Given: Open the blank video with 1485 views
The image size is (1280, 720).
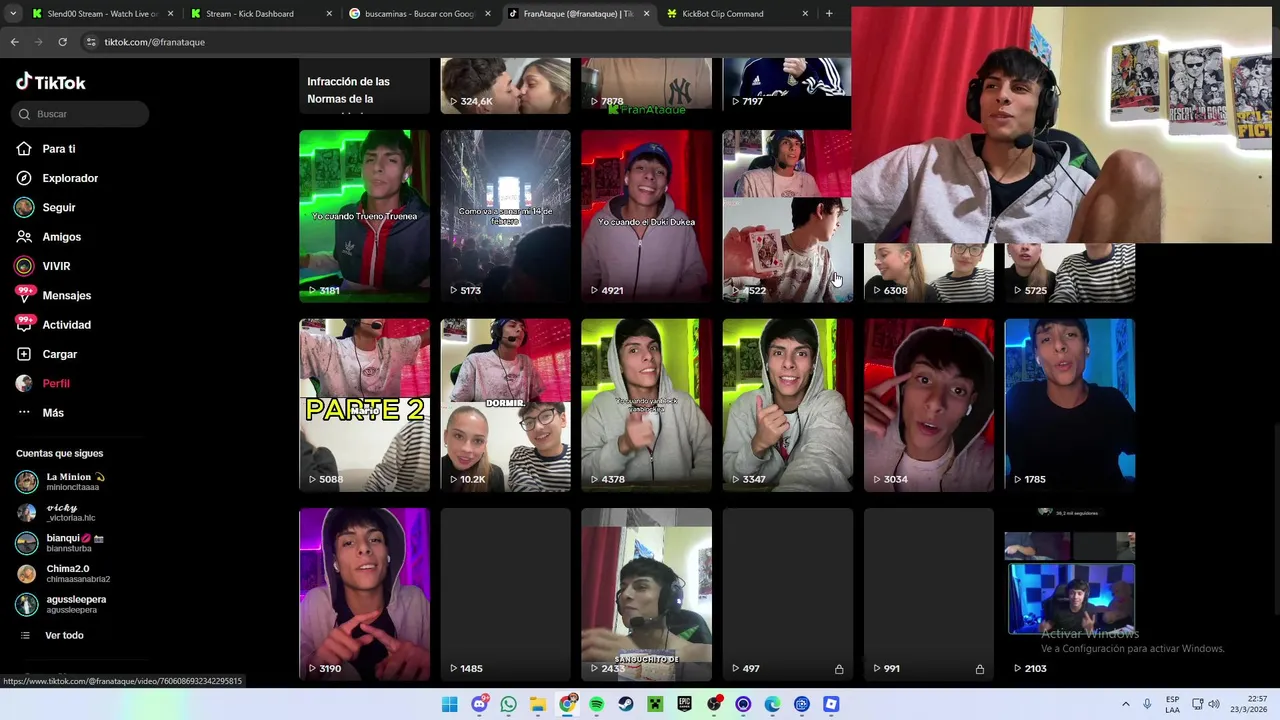Looking at the screenshot, I should coord(505,594).
